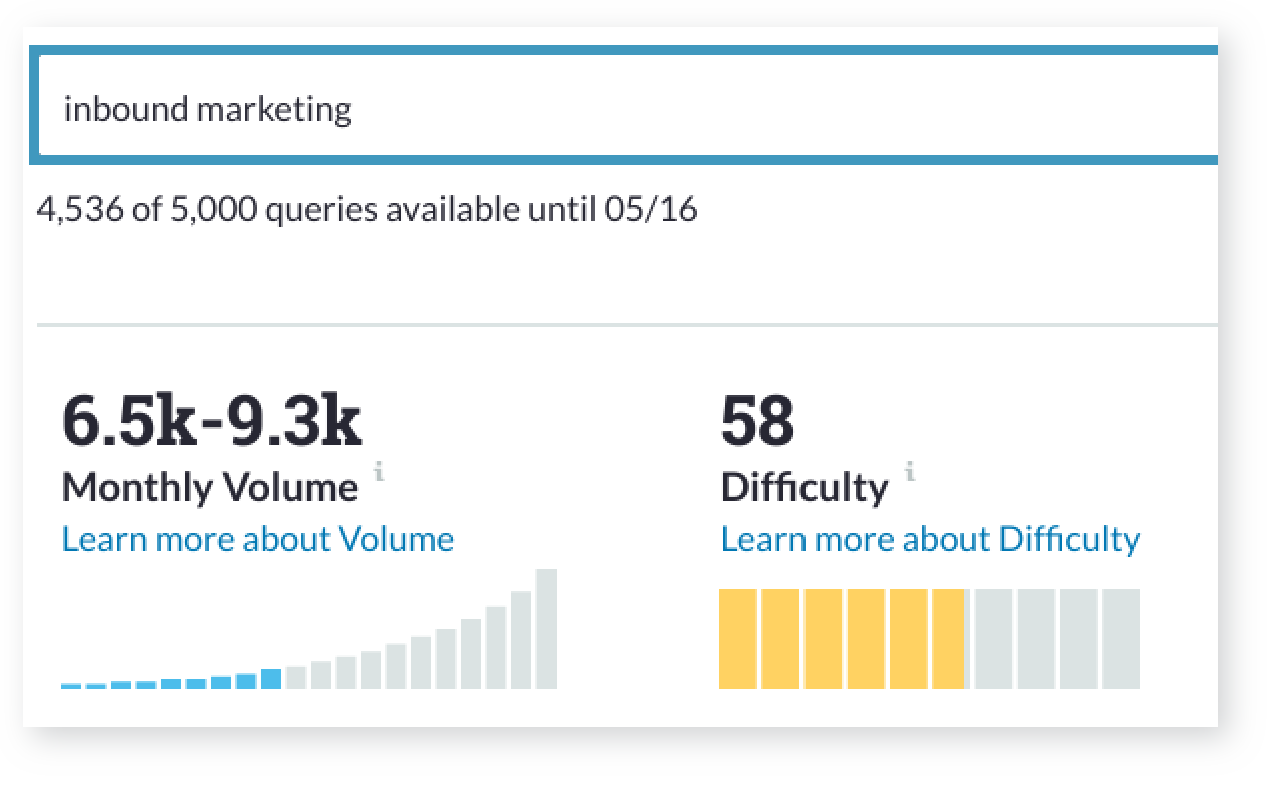This screenshot has height=787, width=1278.
Task: Select the Difficulty label text
Action: click(804, 488)
